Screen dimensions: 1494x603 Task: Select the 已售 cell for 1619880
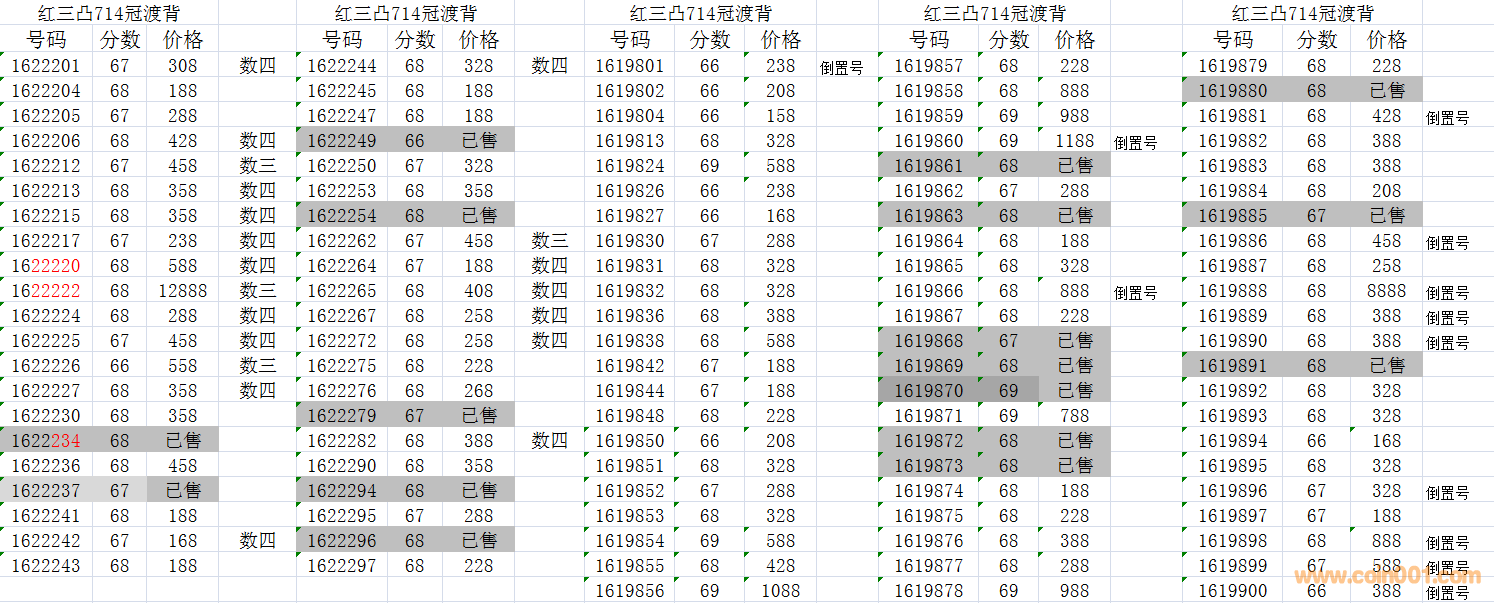tap(1386, 91)
